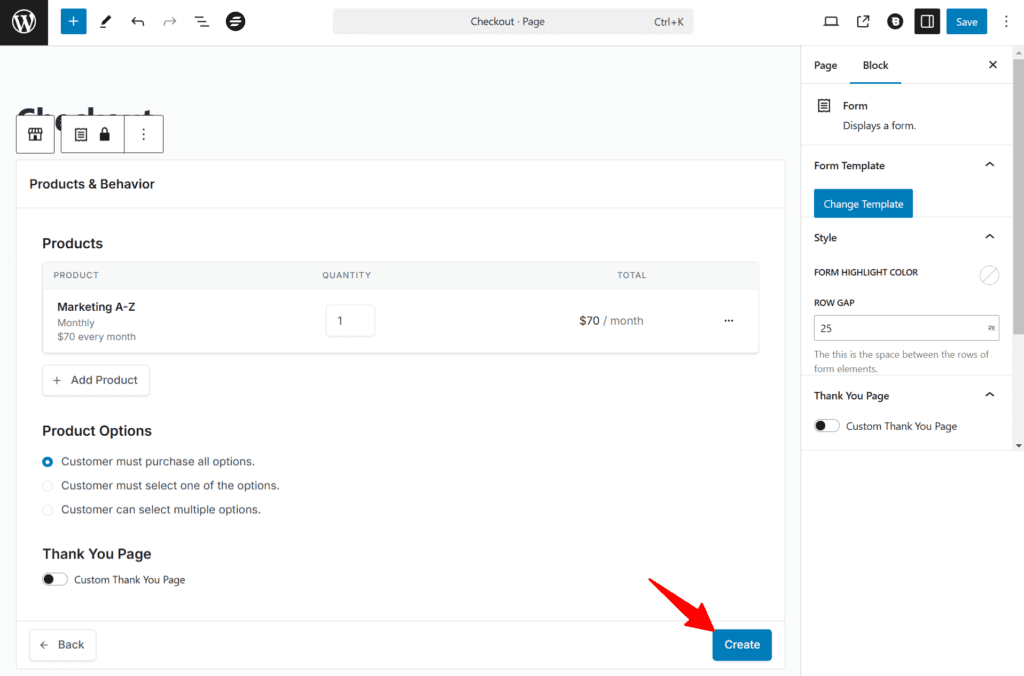Select 'Customer can select multiple options'
This screenshot has height=676, width=1024.
[48, 510]
